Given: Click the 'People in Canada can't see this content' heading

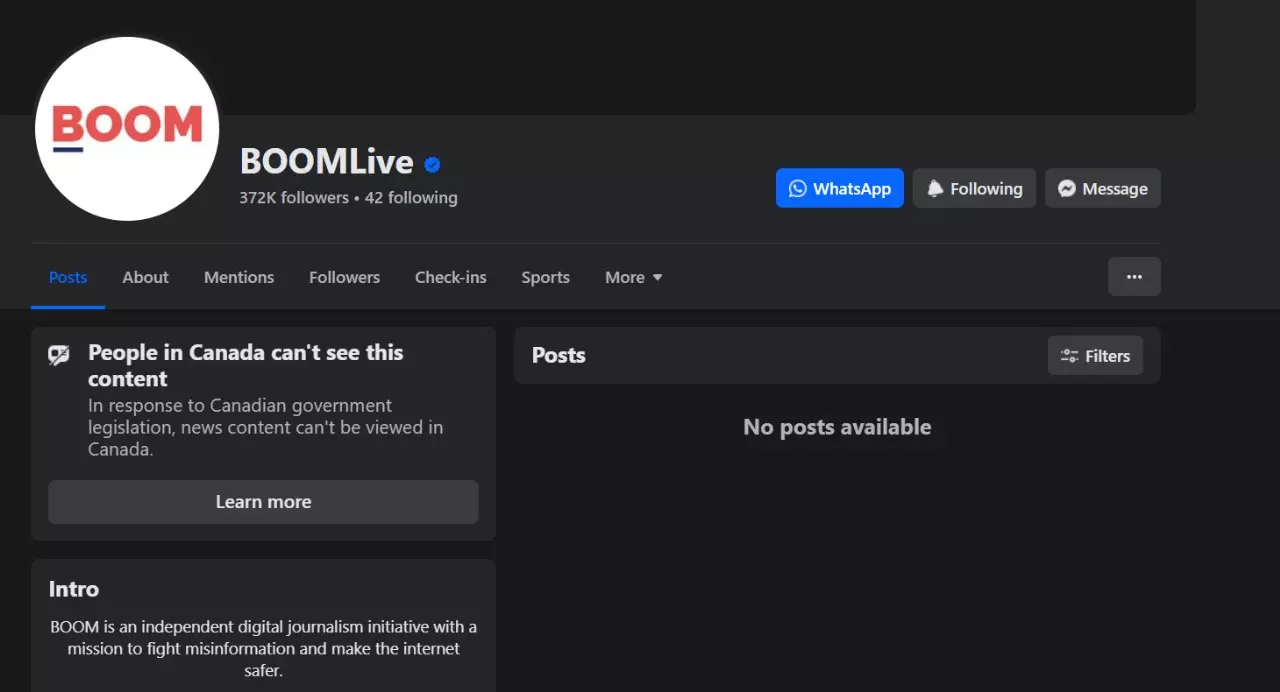Looking at the screenshot, I should pyautogui.click(x=246, y=365).
